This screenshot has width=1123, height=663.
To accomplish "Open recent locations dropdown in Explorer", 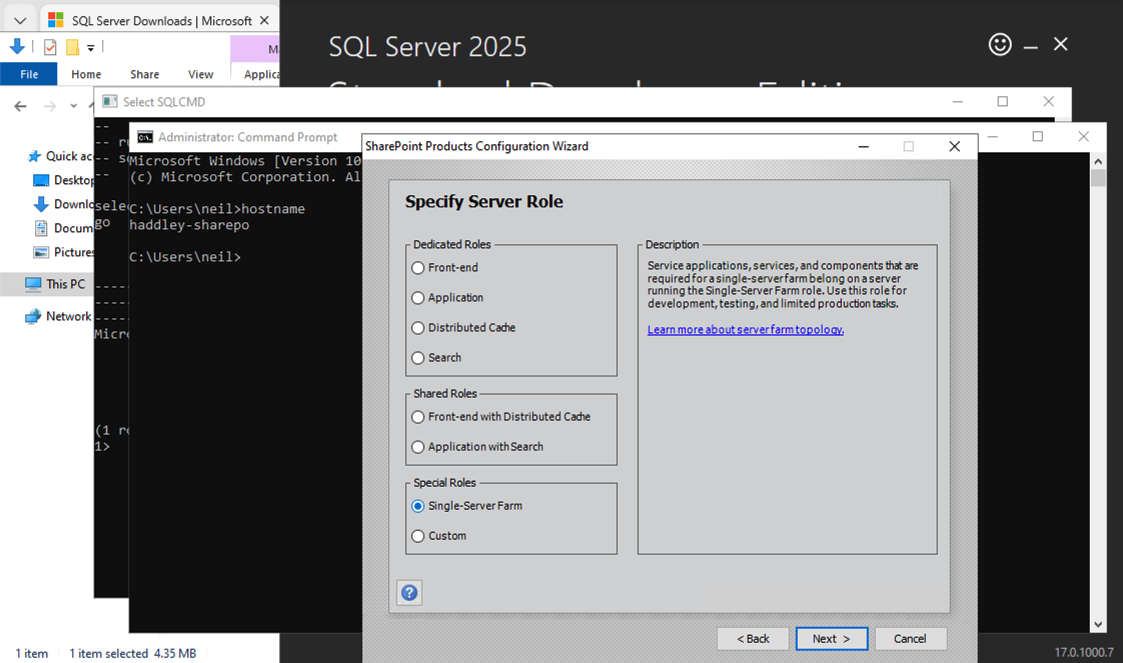I will point(74,106).
